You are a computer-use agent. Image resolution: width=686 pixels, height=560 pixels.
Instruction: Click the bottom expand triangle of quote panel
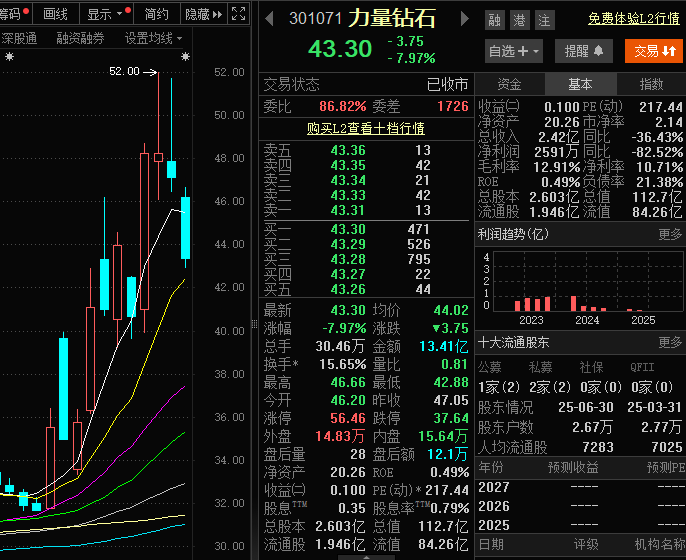366,557
